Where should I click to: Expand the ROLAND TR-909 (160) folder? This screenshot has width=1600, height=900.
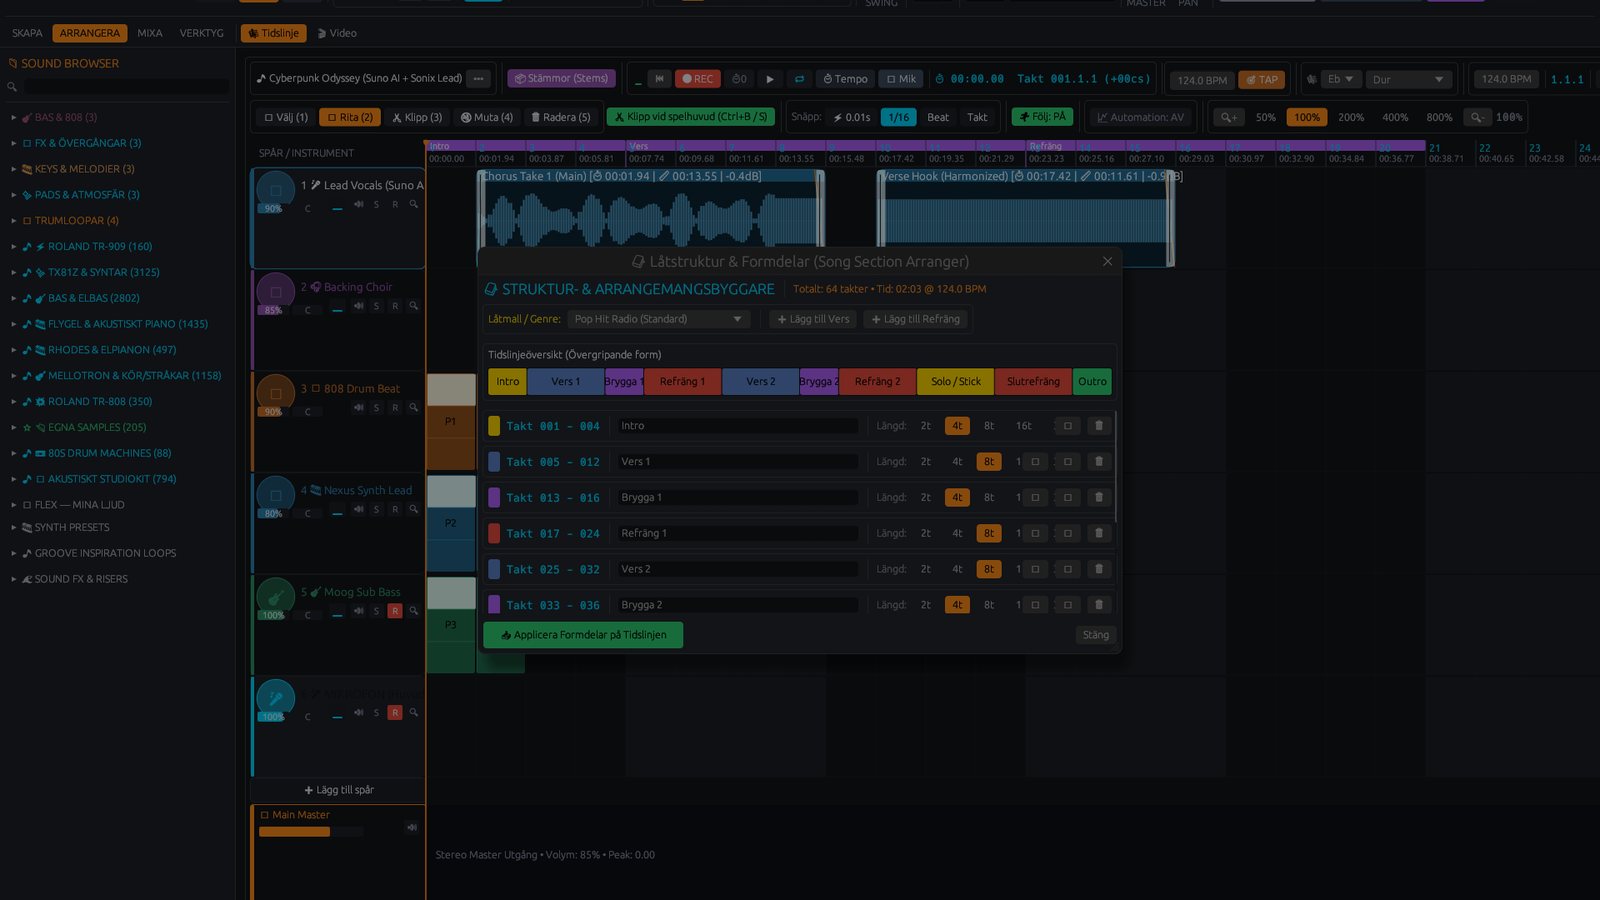(x=14, y=247)
